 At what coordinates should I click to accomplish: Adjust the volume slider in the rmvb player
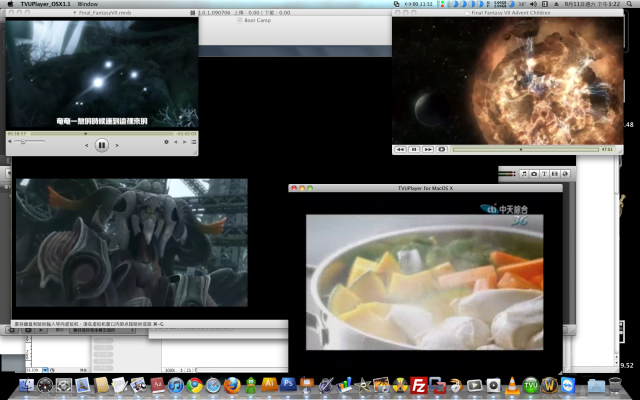click(29, 142)
